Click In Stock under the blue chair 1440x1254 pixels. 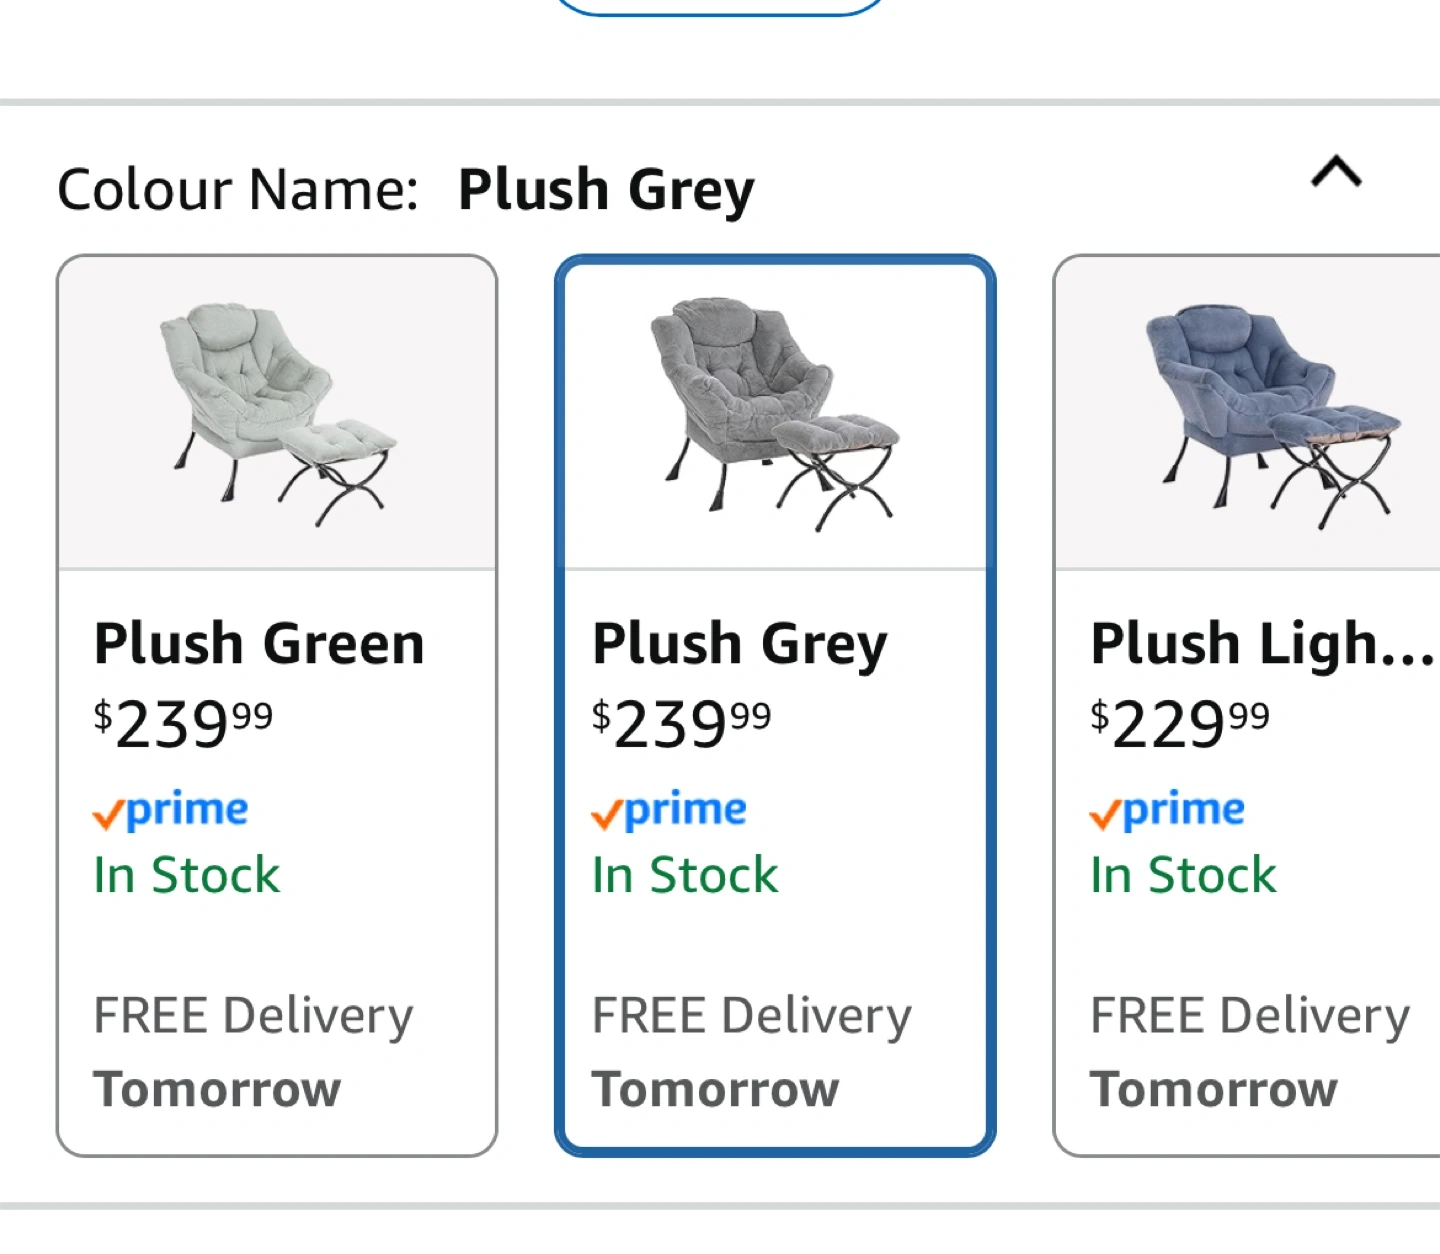tap(1183, 875)
